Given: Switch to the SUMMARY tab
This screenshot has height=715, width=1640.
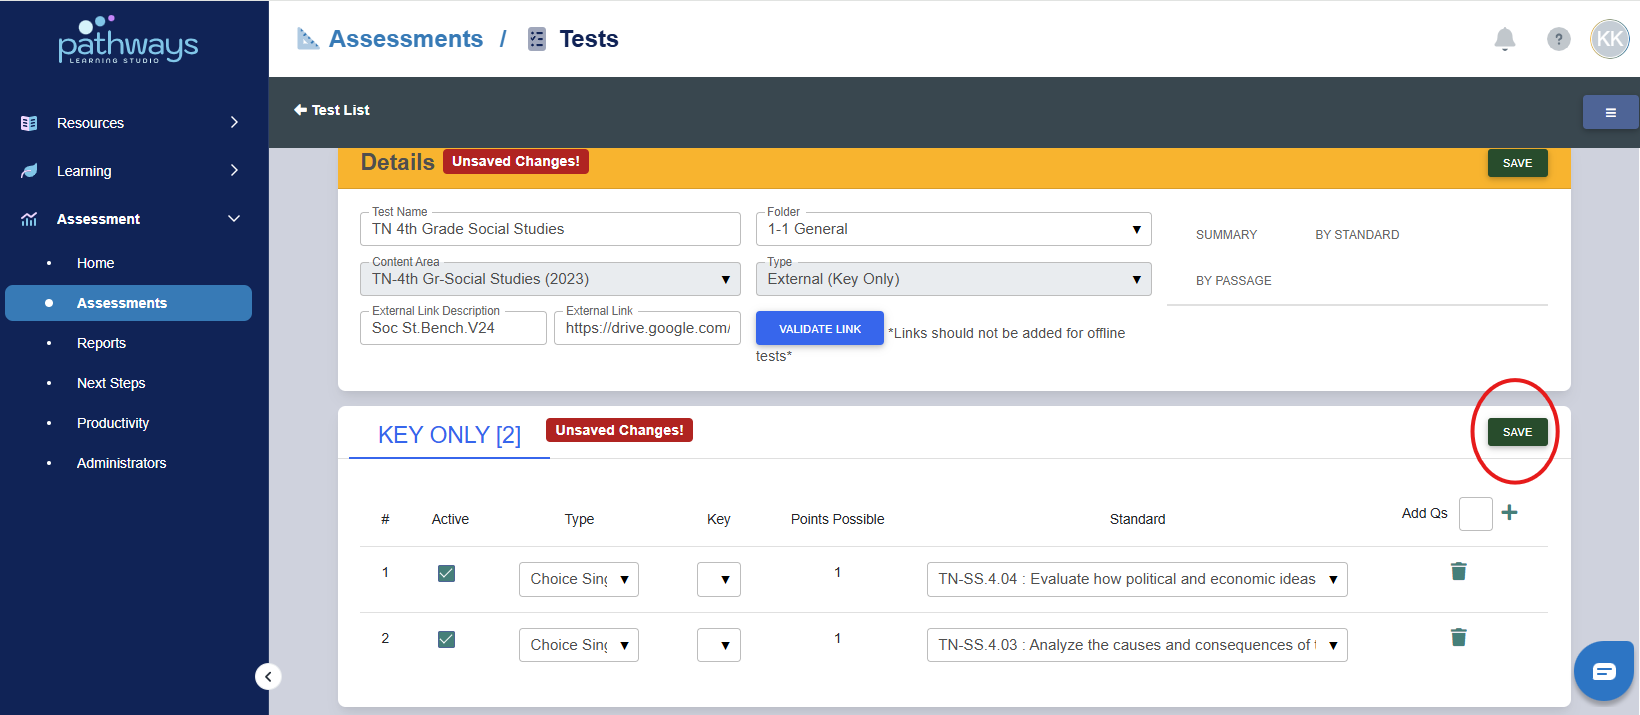Looking at the screenshot, I should click(1226, 235).
